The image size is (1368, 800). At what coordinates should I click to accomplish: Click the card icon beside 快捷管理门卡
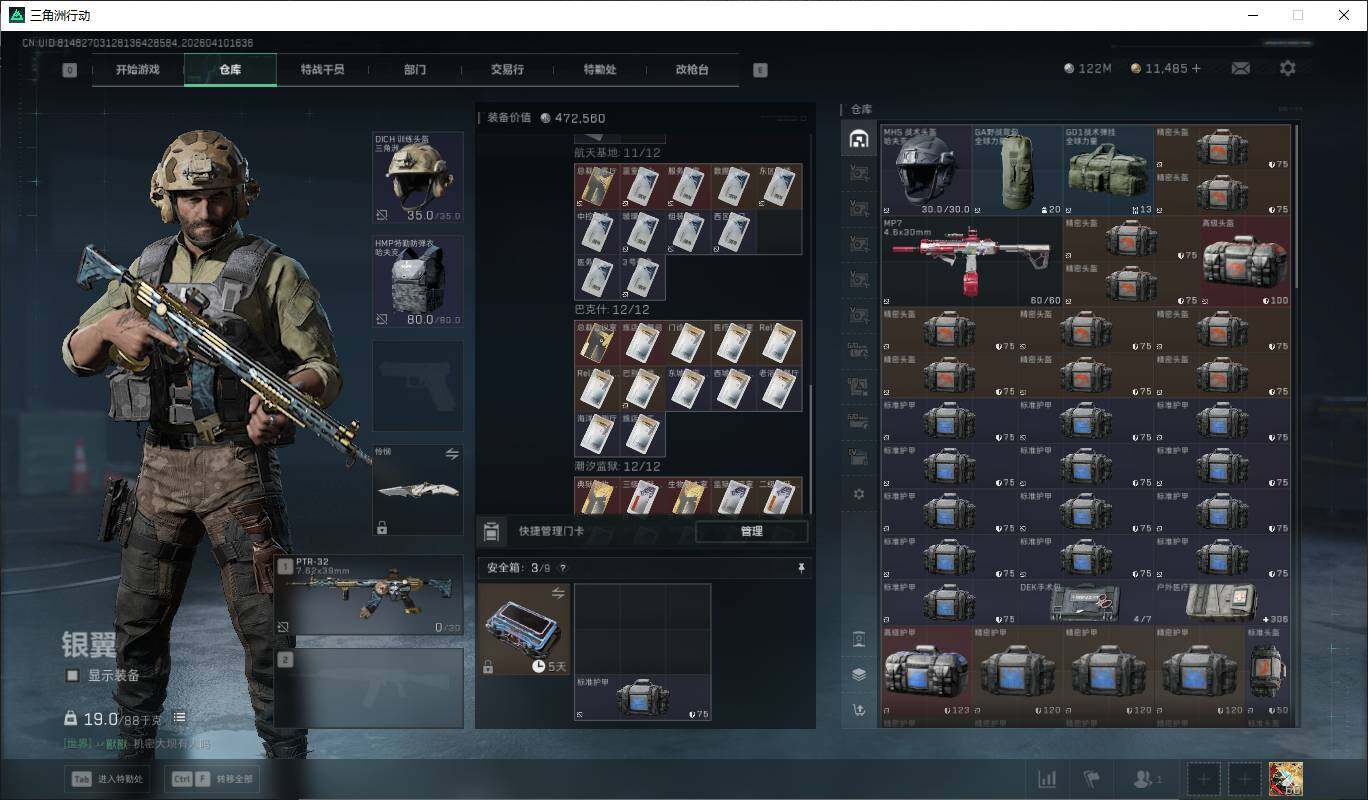[491, 531]
